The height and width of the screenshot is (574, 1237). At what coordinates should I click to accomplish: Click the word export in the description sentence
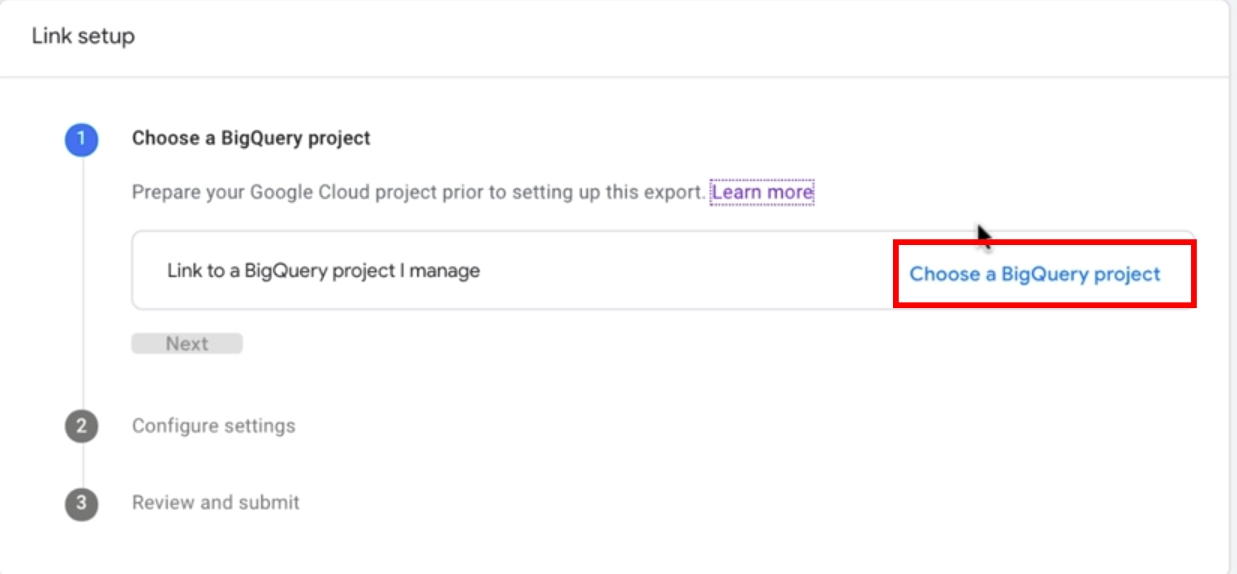673,191
